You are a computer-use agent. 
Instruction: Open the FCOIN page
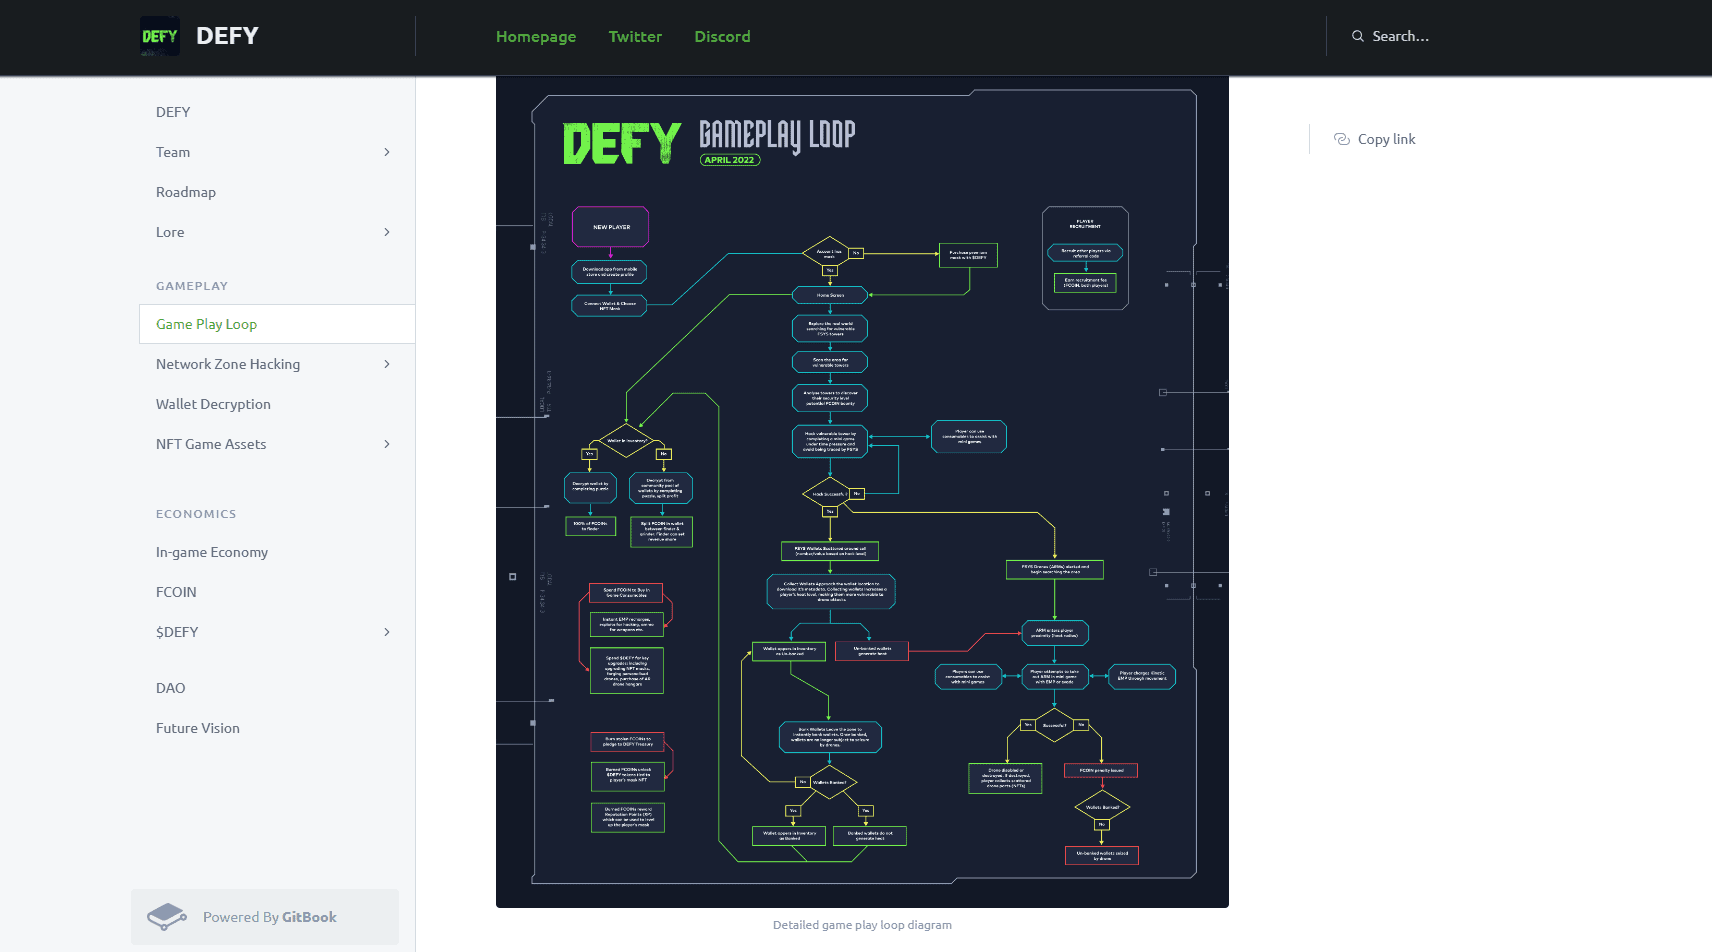[277, 592]
